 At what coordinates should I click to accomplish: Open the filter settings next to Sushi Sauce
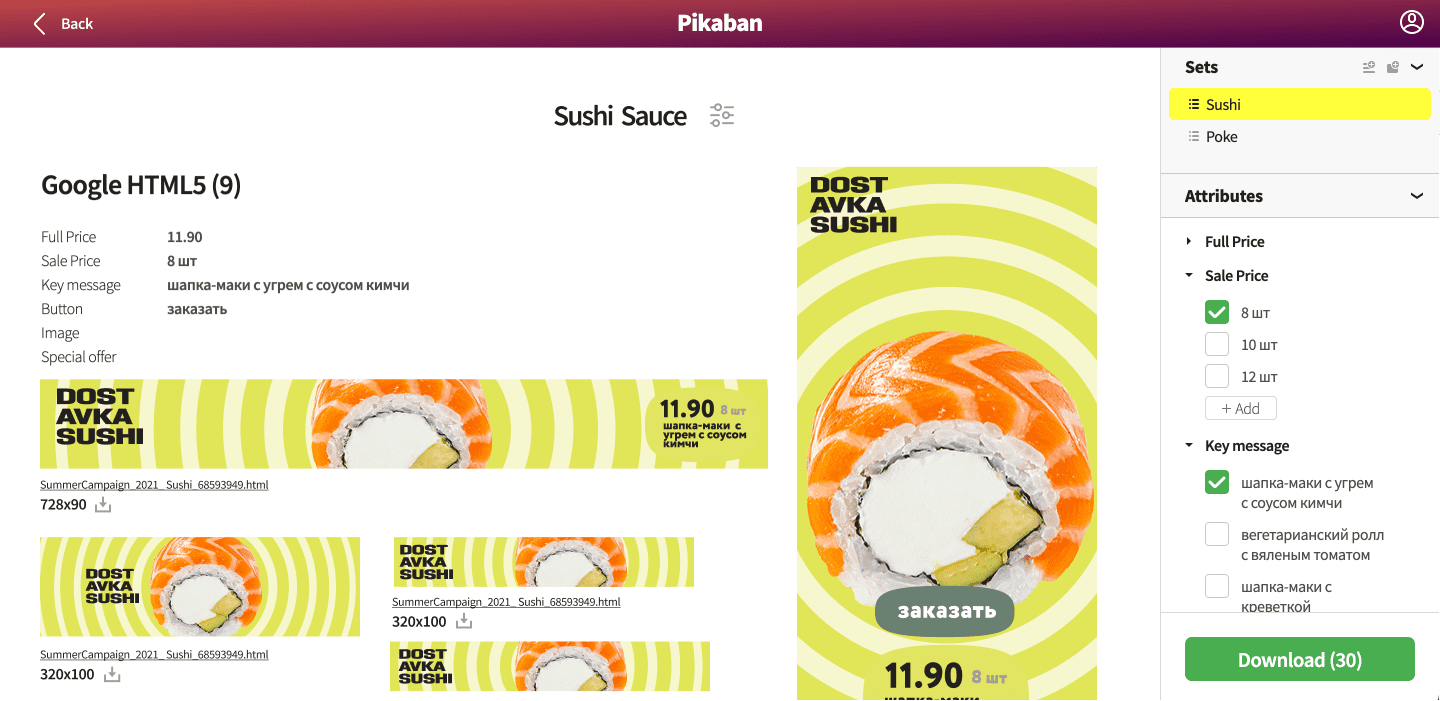click(722, 114)
